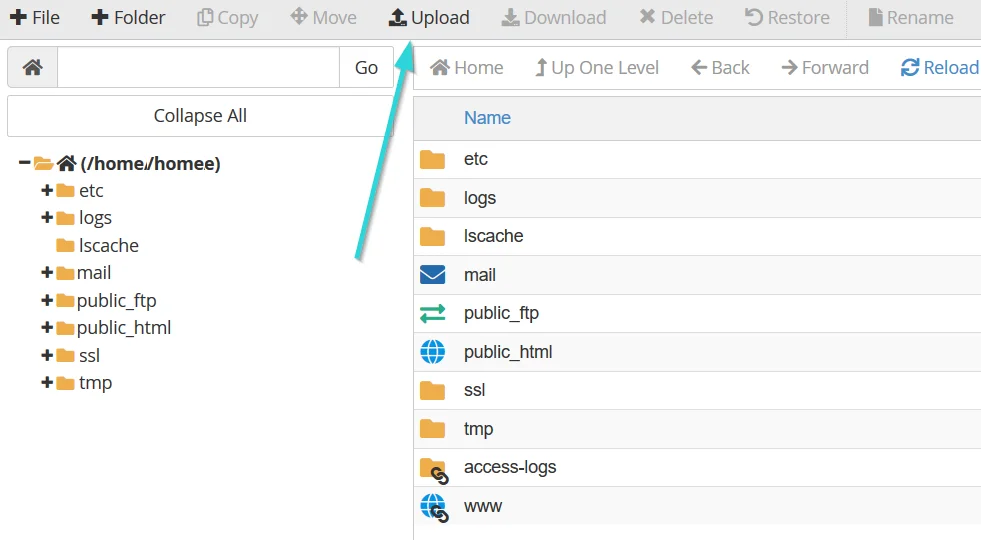
Task: Sort files by the Name column header
Action: tap(487, 118)
